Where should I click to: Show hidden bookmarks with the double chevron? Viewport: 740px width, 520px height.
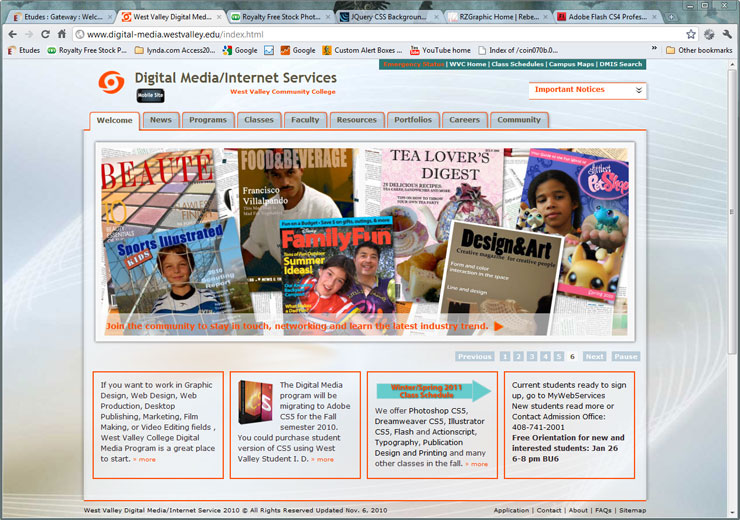pyautogui.click(x=654, y=48)
